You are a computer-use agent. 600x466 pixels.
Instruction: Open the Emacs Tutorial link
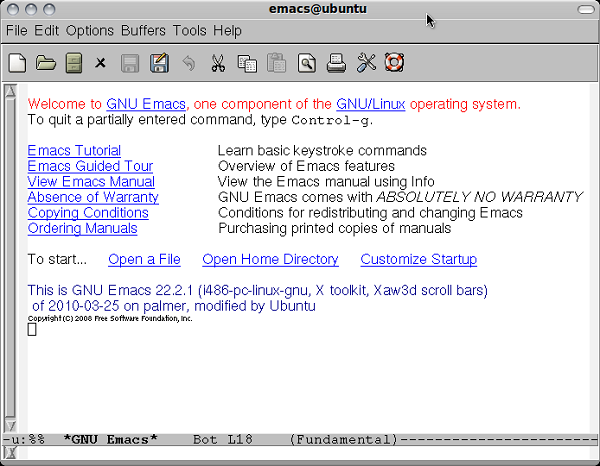pyautogui.click(x=74, y=150)
